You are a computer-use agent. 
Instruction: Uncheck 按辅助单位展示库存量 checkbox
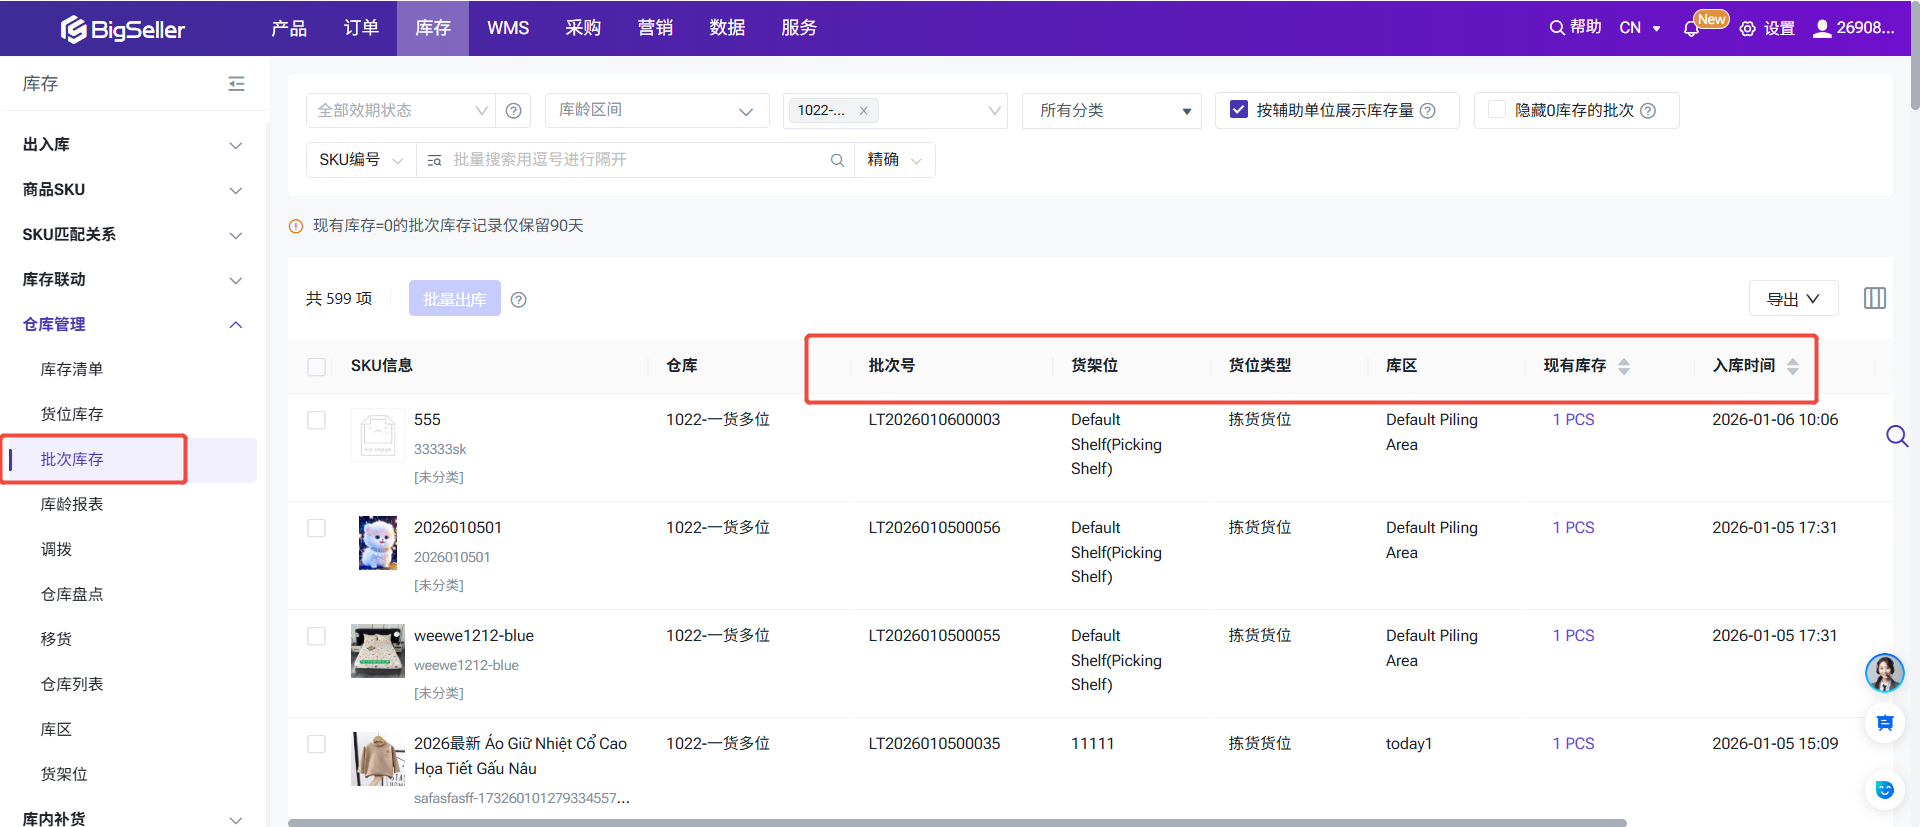pyautogui.click(x=1239, y=110)
